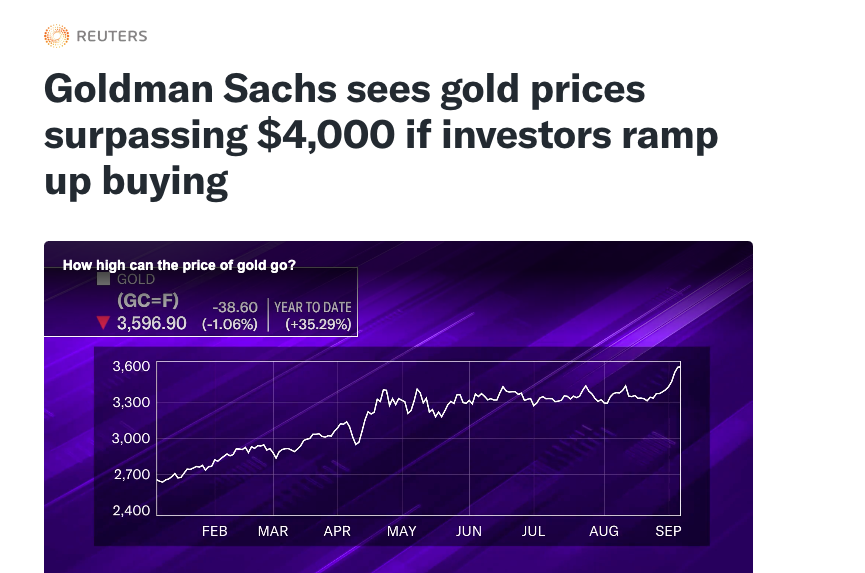865x573 pixels.
Task: Click the 3,000 value on the price axis
Action: tap(130, 439)
